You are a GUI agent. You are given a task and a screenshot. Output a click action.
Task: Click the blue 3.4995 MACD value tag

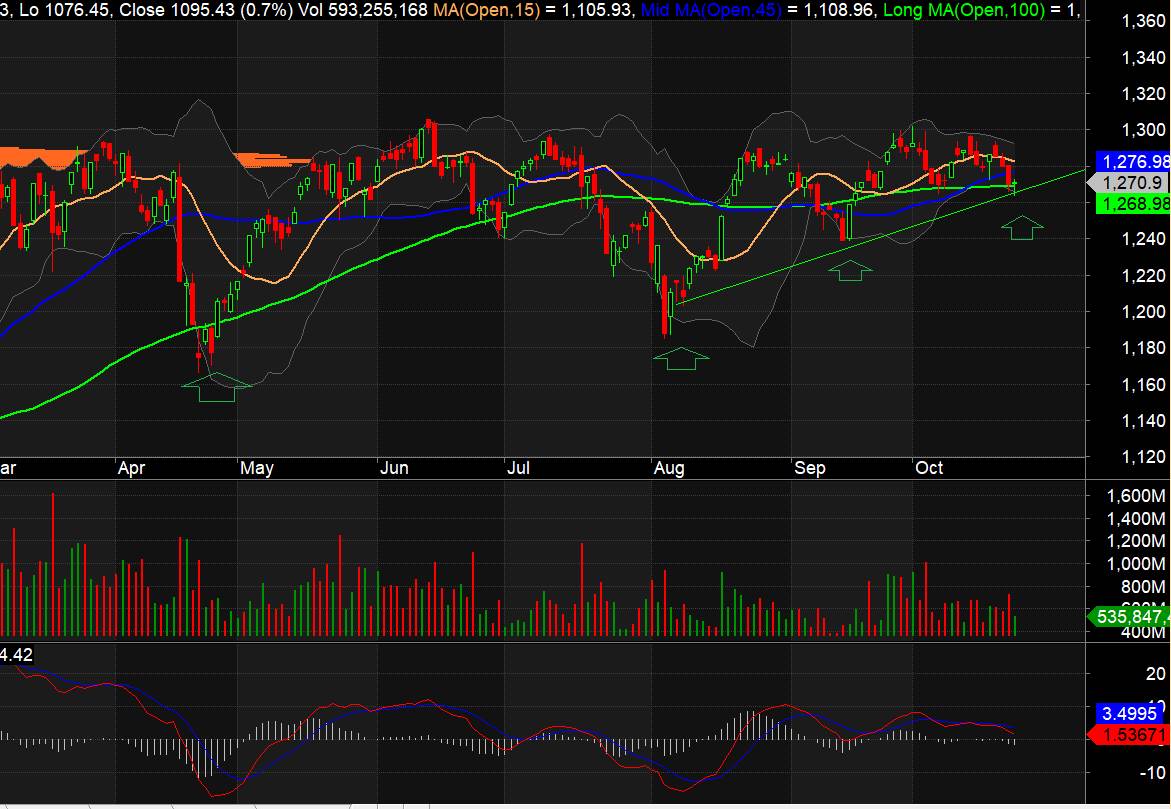tap(1128, 713)
